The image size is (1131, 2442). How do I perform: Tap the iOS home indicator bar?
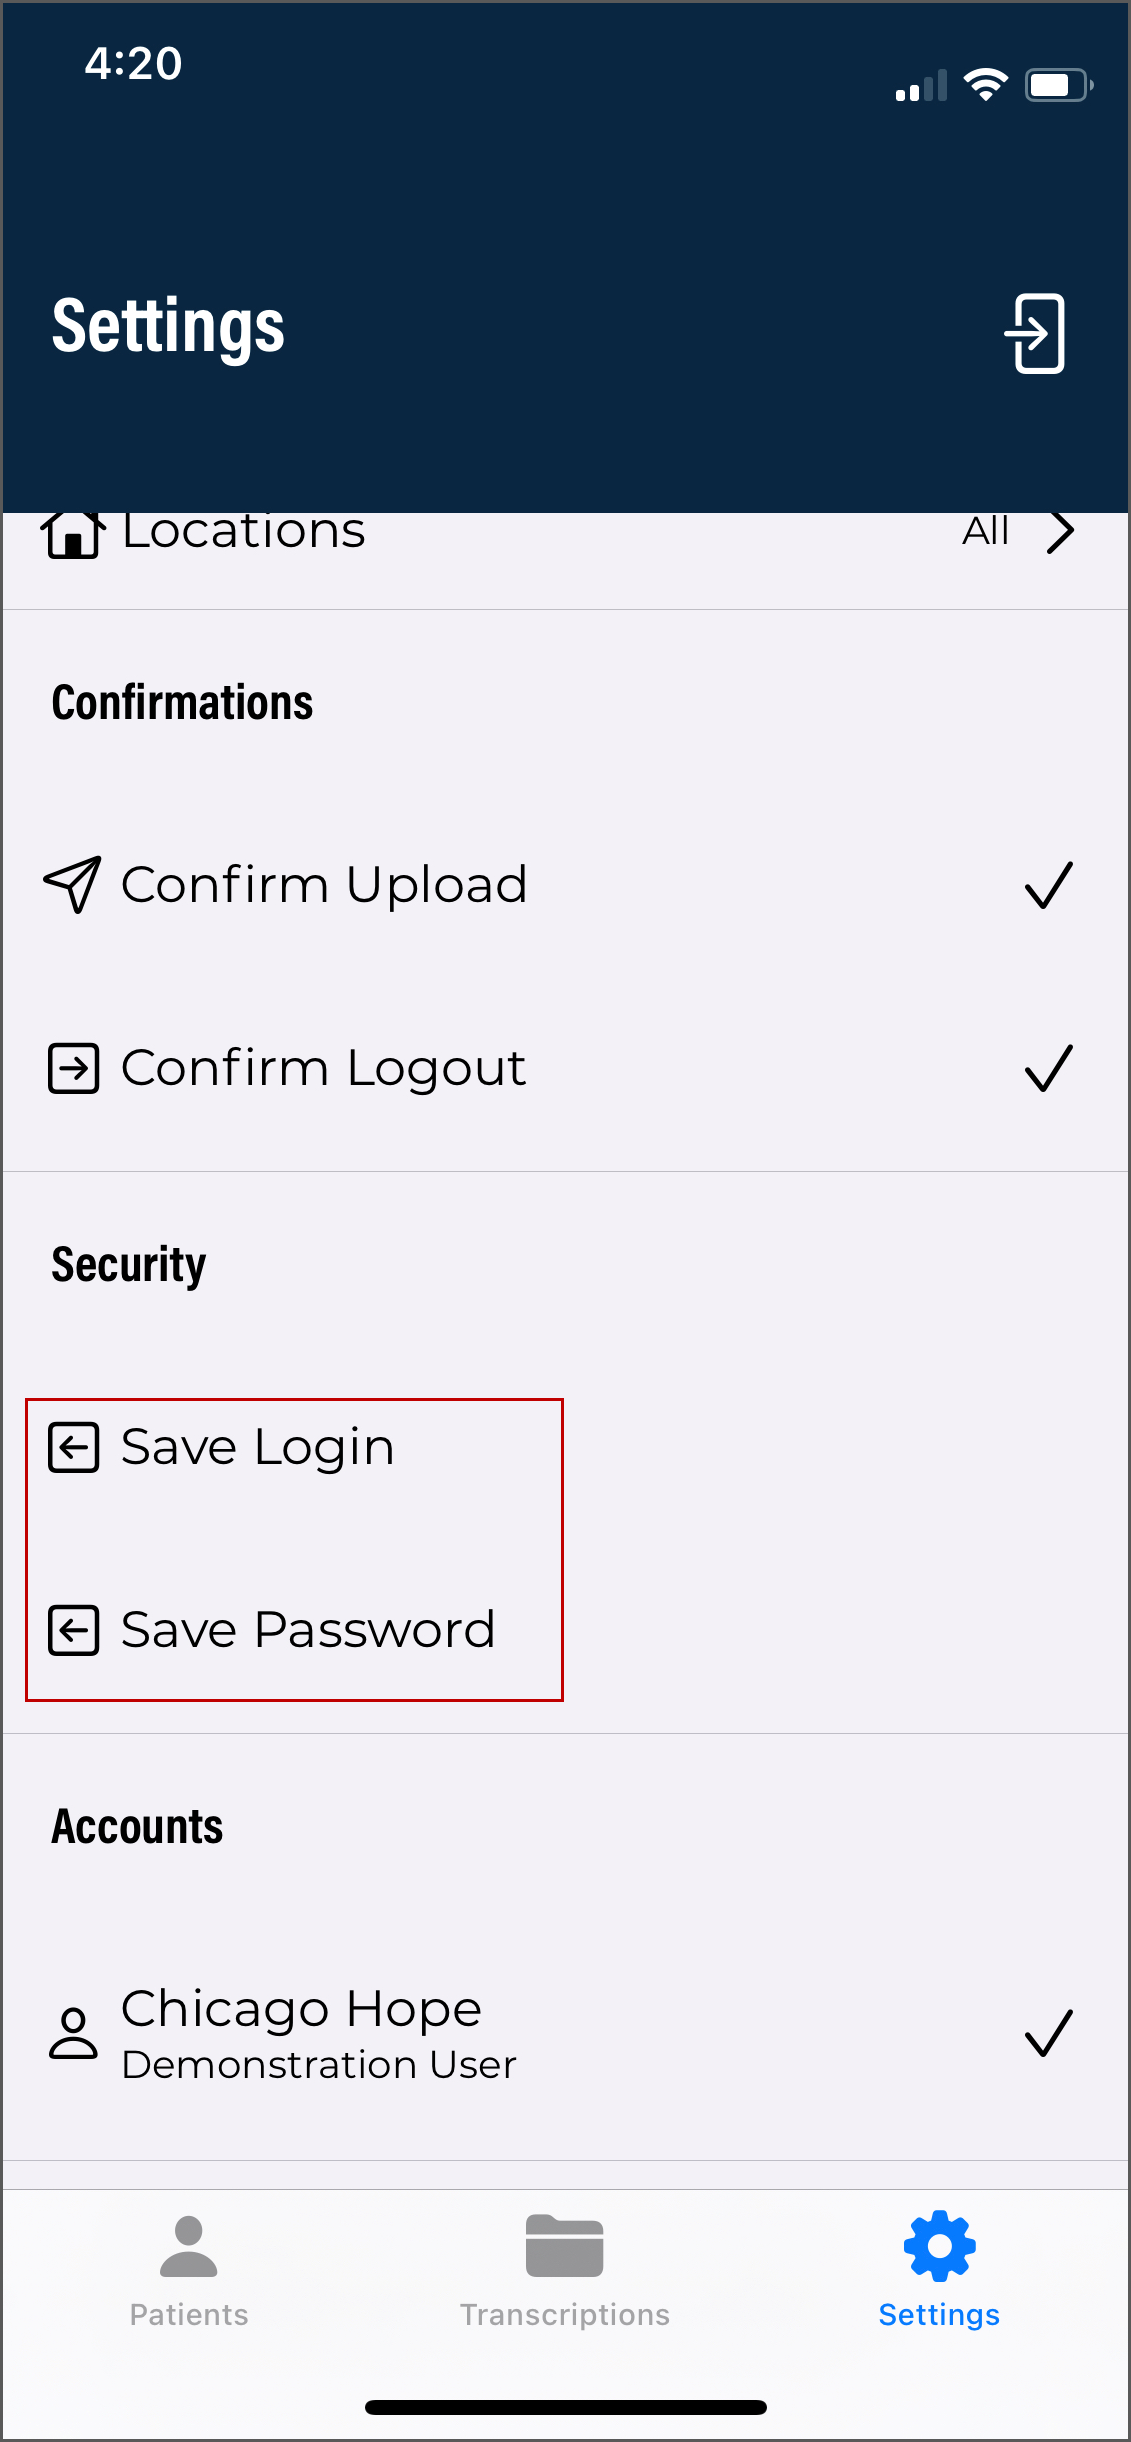[x=566, y=2407]
